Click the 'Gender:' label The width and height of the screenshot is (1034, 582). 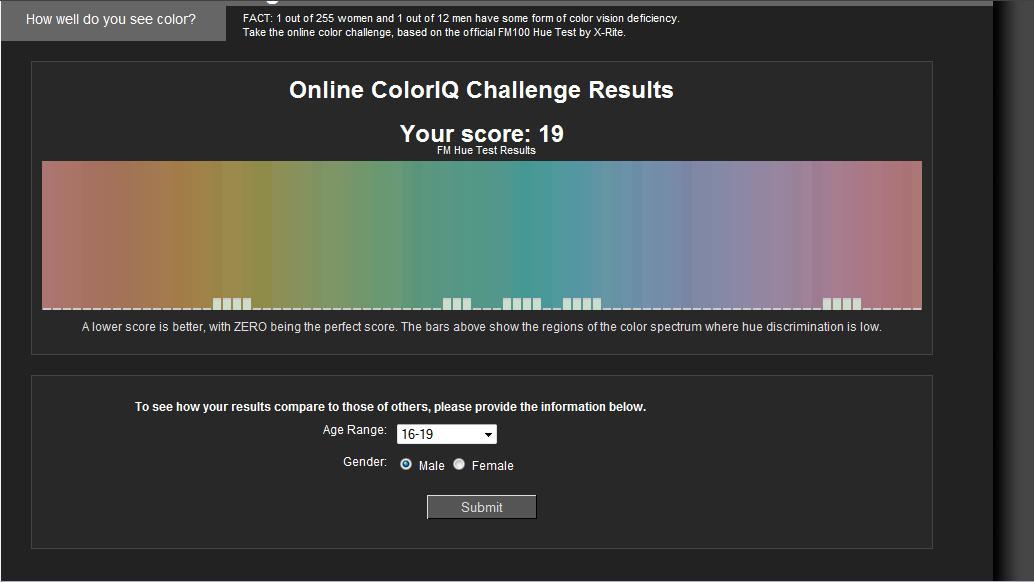point(365,462)
